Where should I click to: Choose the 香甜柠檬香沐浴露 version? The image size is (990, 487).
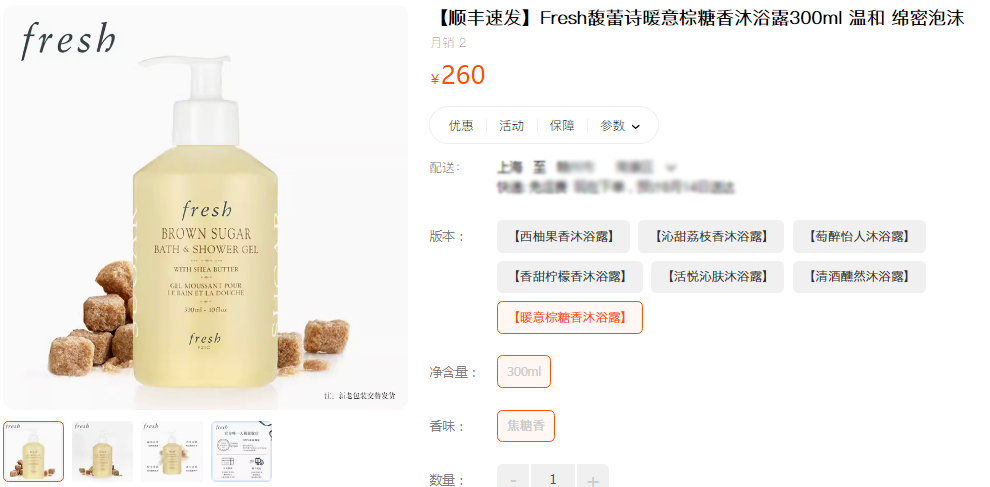[570, 277]
